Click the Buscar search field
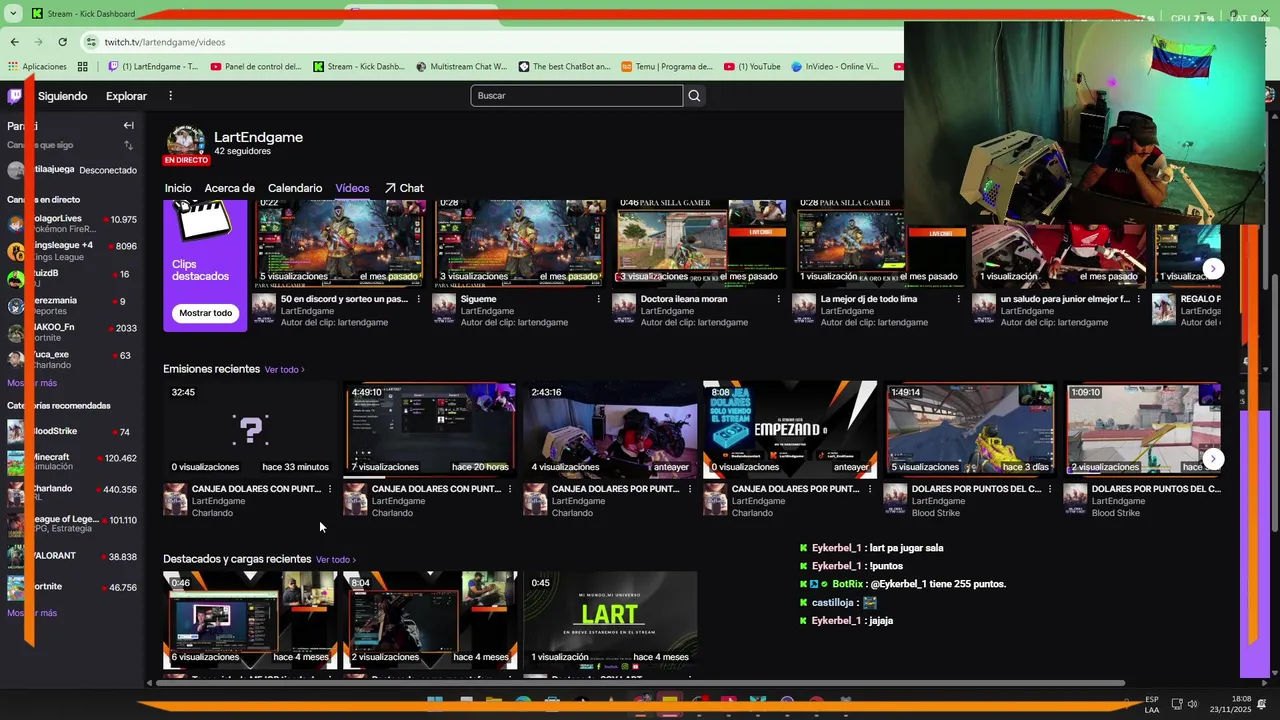 (577, 96)
